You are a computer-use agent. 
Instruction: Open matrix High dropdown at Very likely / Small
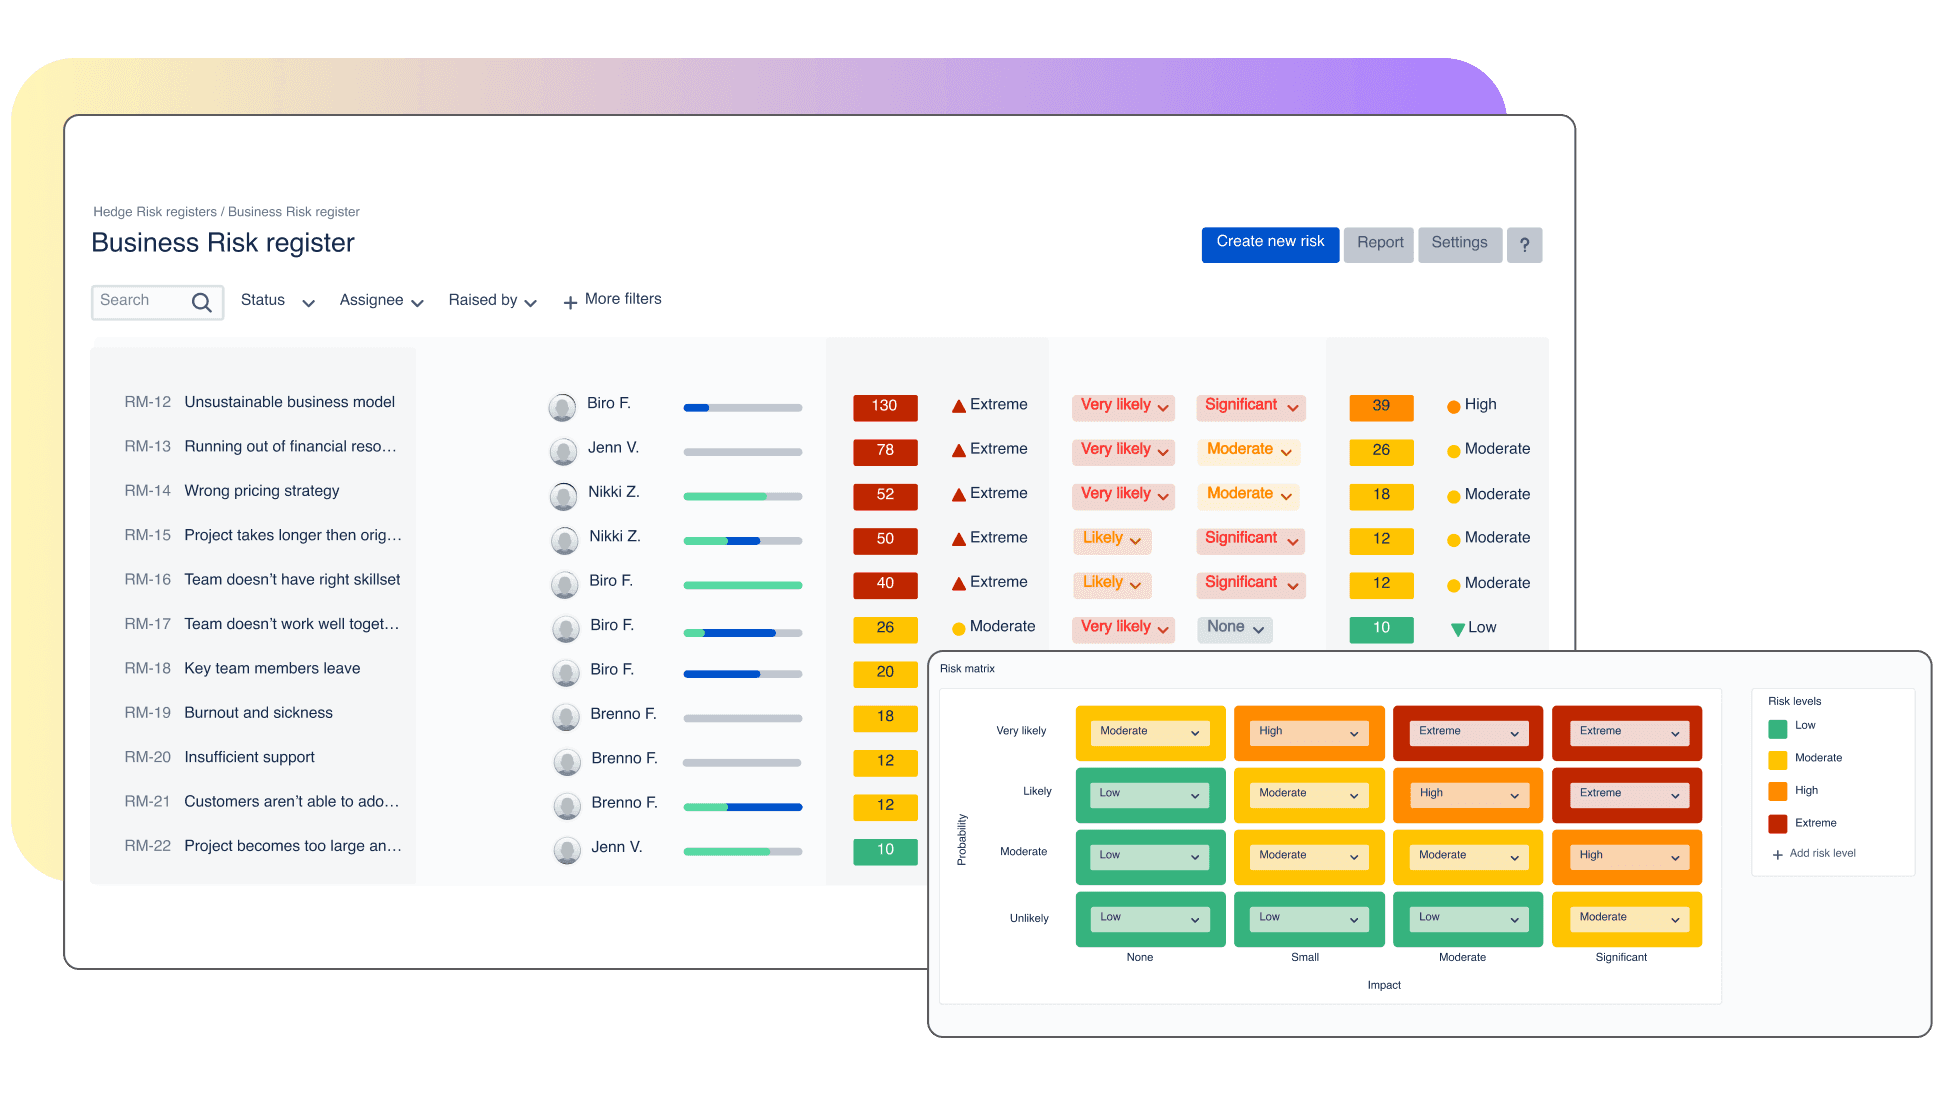tap(1309, 733)
